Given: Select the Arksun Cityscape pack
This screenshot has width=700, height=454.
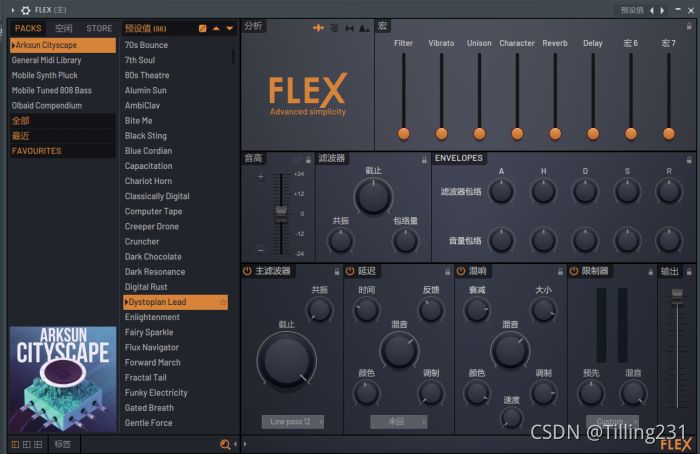Looking at the screenshot, I should [x=62, y=45].
